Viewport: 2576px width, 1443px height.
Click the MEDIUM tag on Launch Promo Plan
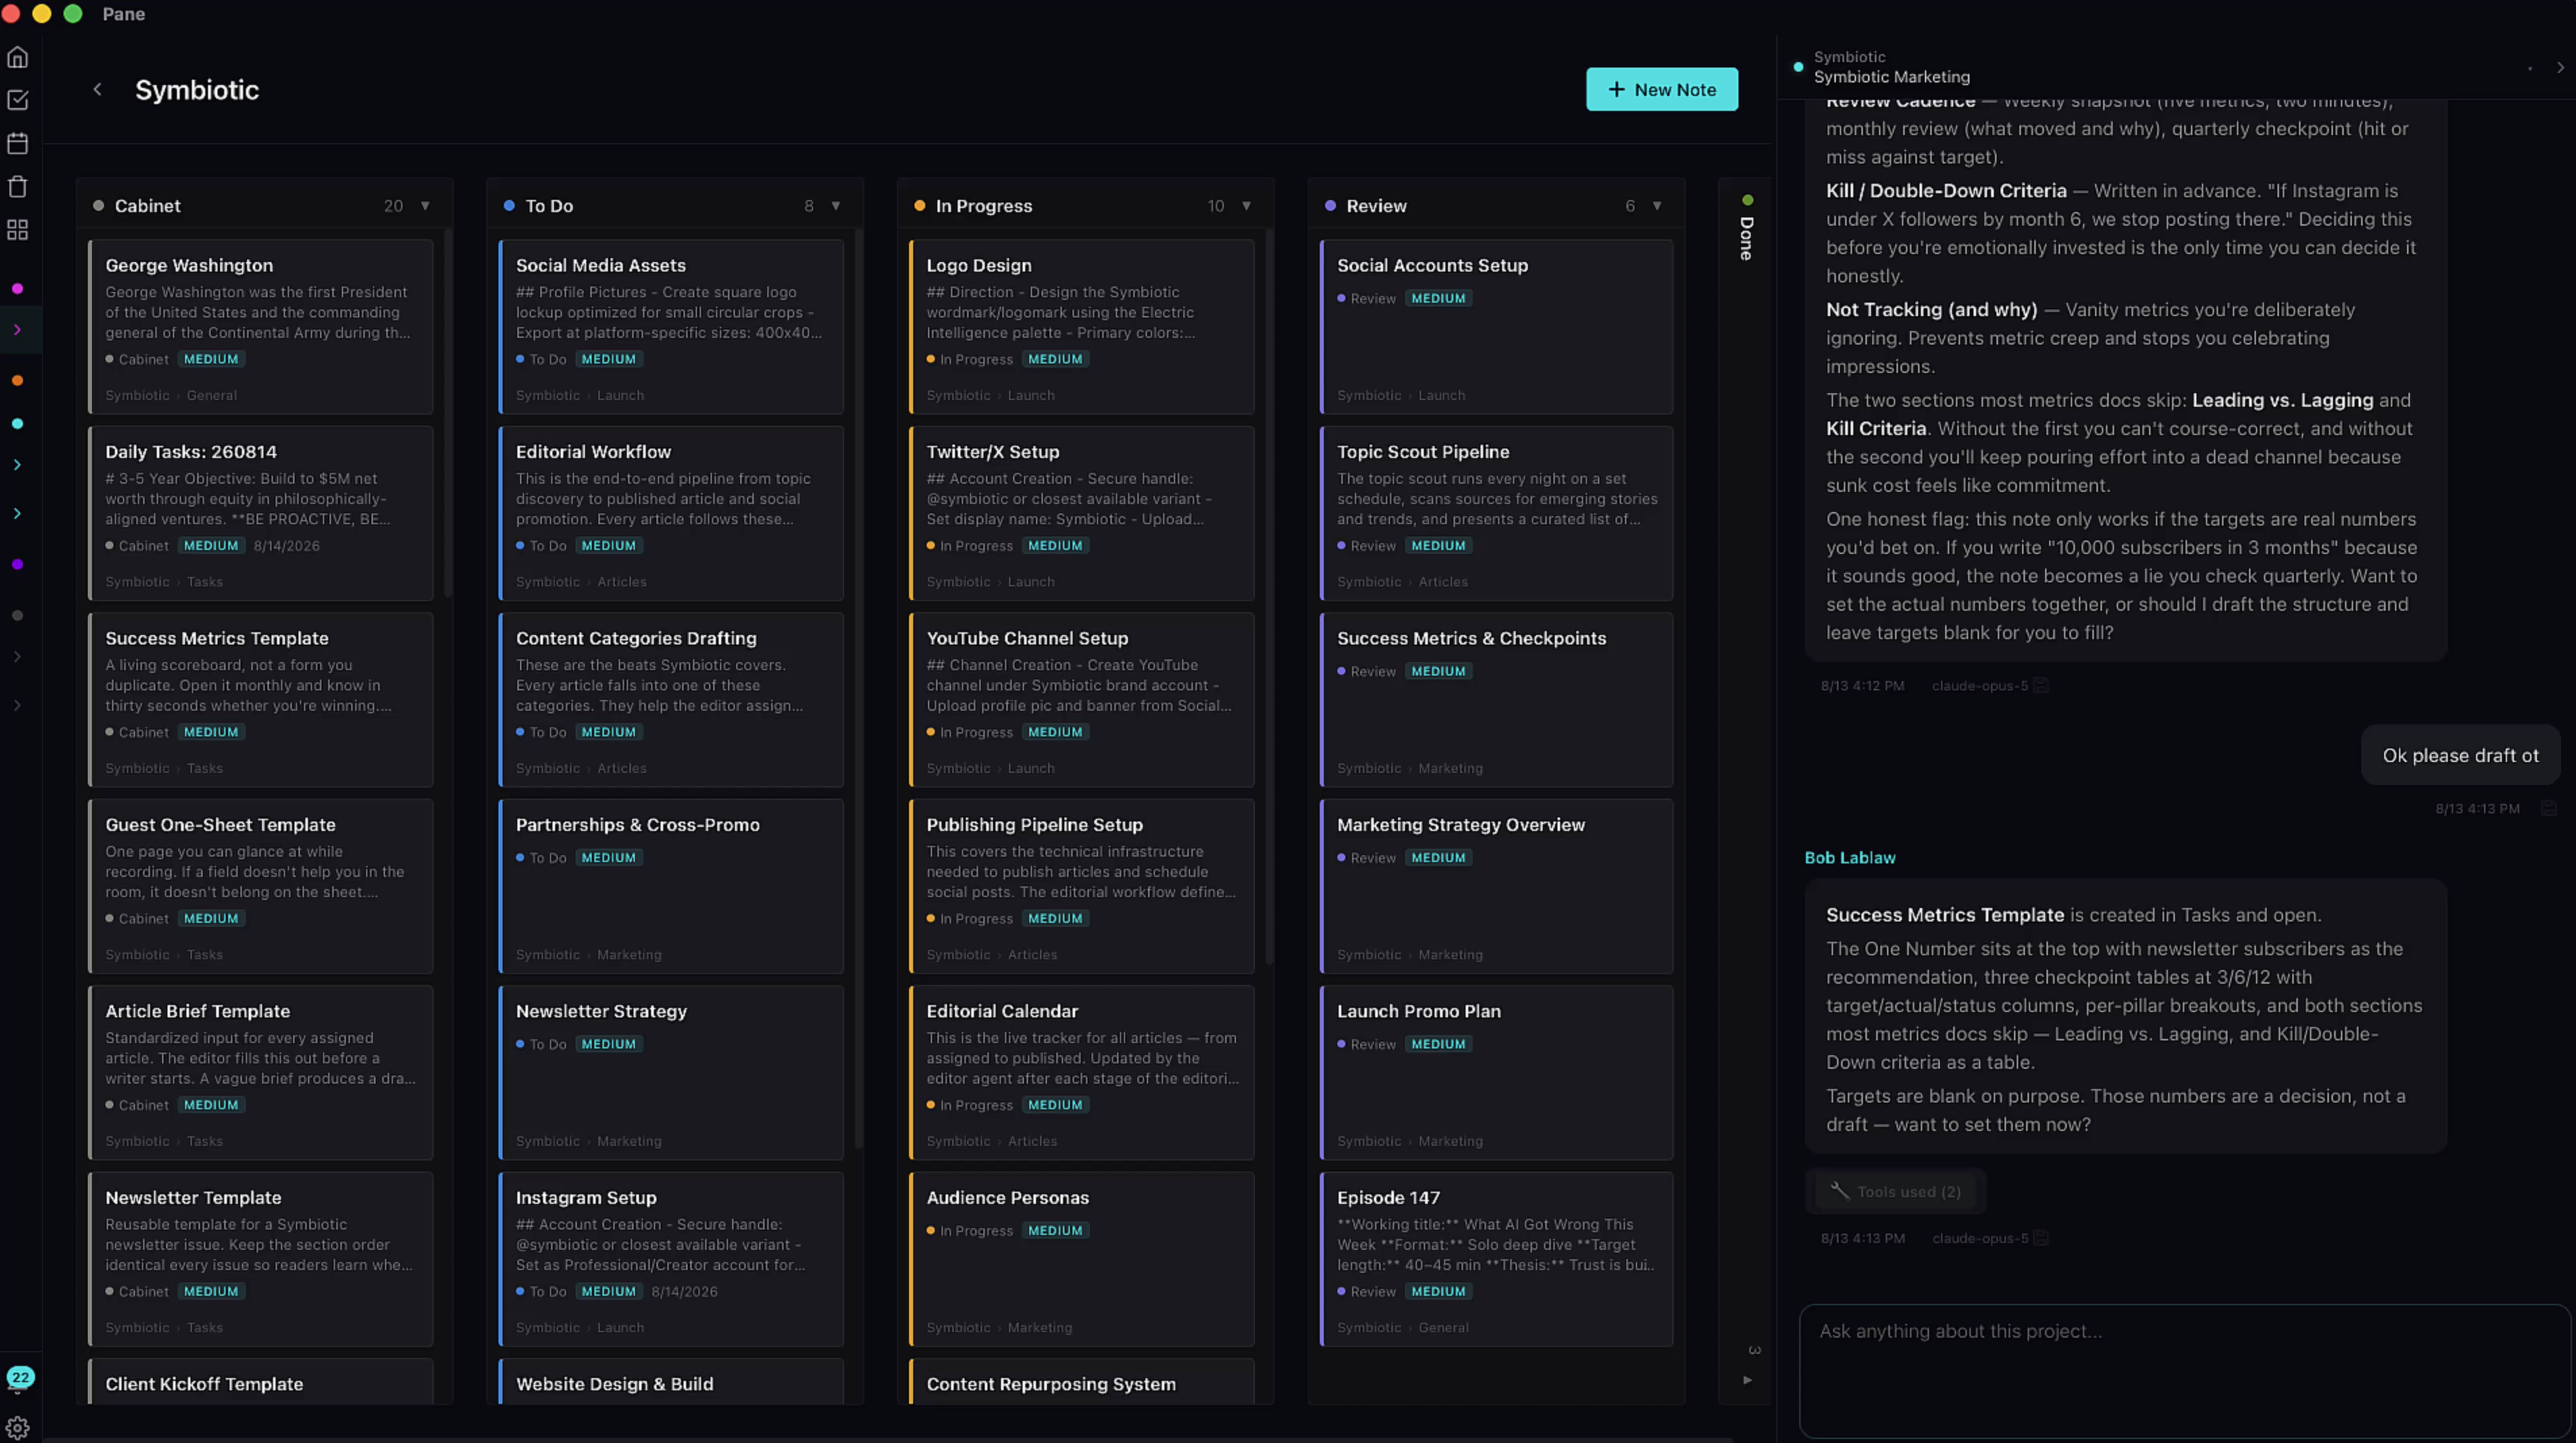tap(1438, 1044)
